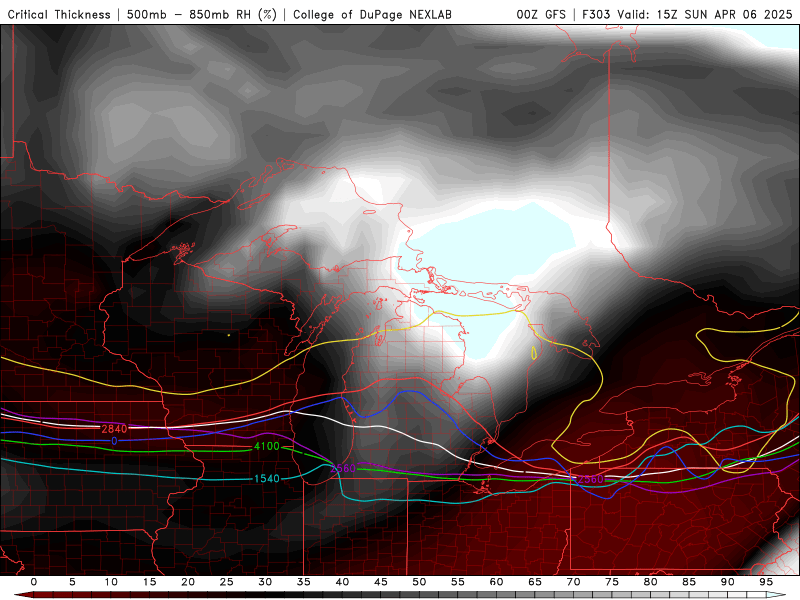800x600 pixels.
Task: Click the blue '0' contour label
Action: (x=114, y=441)
